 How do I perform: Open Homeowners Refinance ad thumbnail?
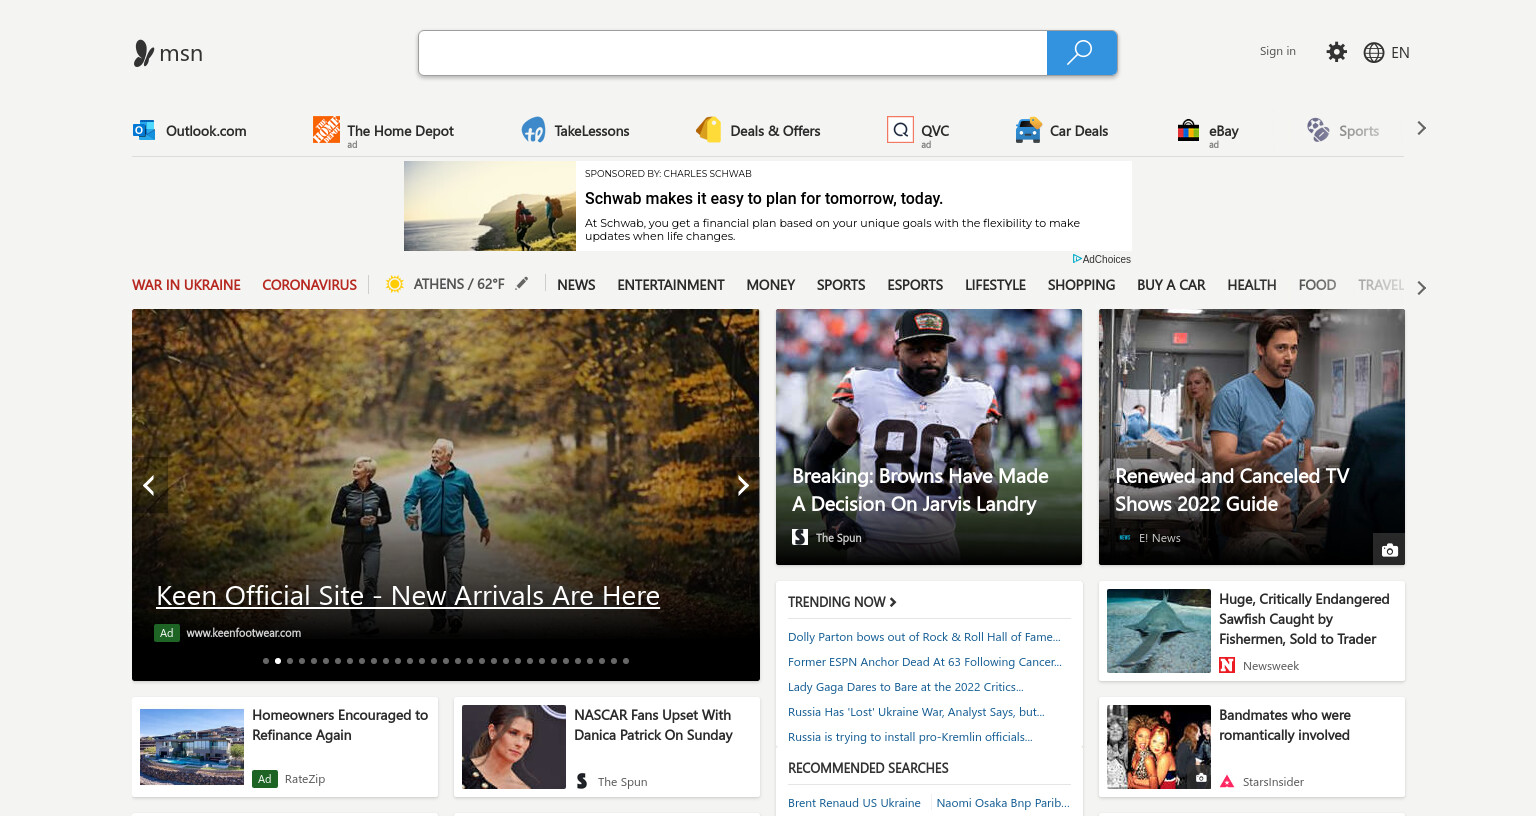click(x=192, y=747)
